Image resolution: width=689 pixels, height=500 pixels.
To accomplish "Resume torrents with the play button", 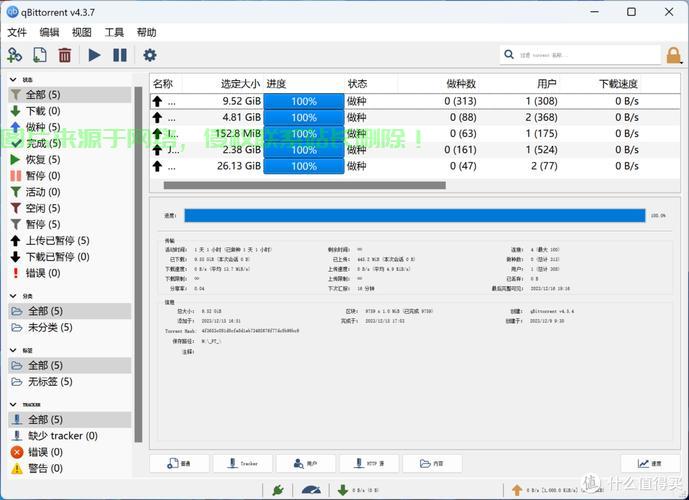I will (x=94, y=55).
